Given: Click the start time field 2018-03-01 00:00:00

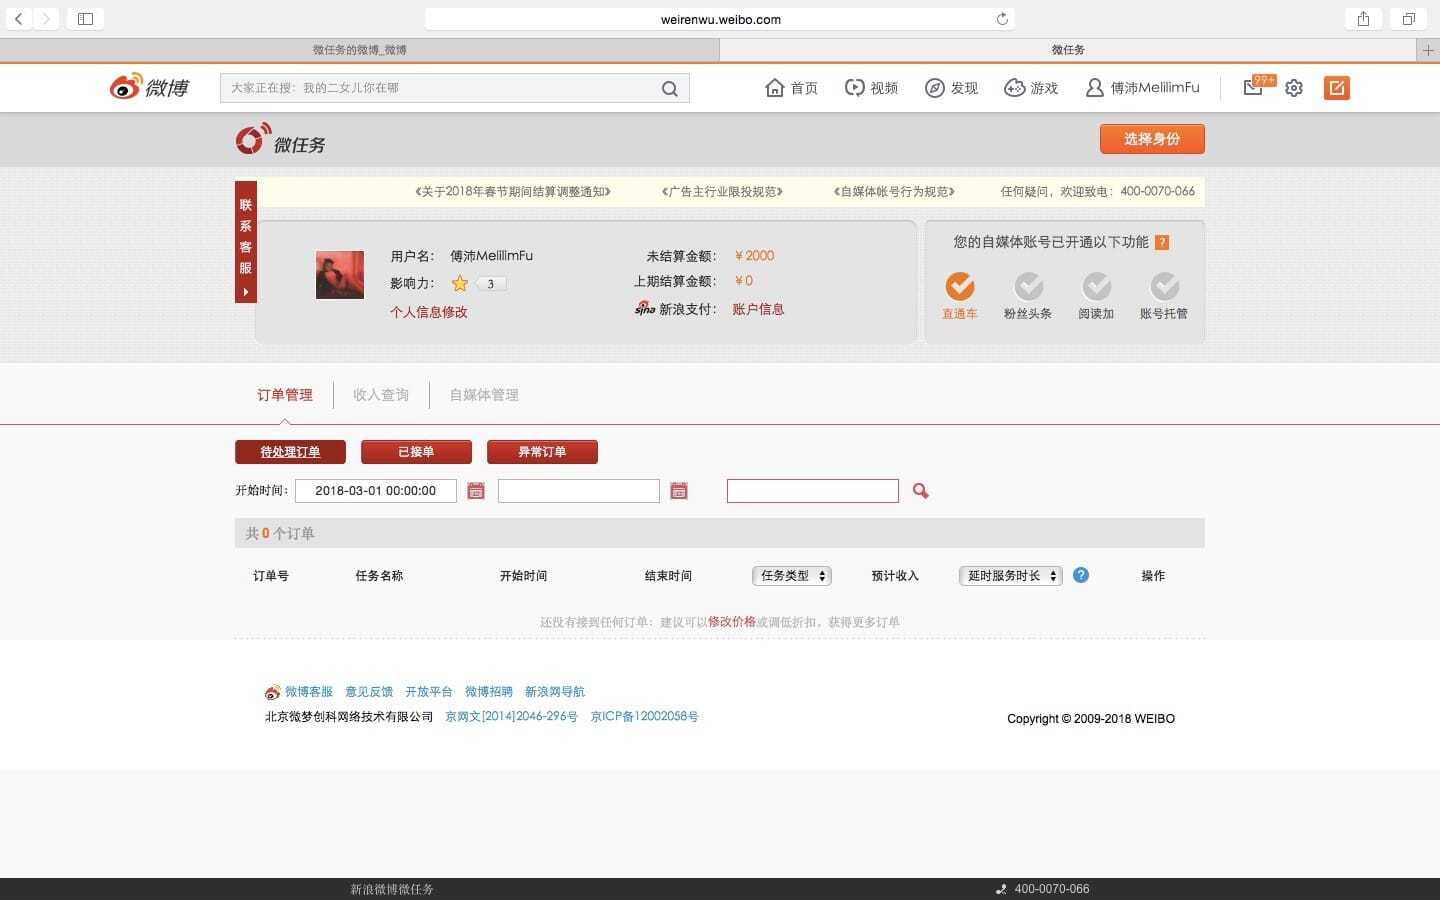Looking at the screenshot, I should tap(376, 491).
